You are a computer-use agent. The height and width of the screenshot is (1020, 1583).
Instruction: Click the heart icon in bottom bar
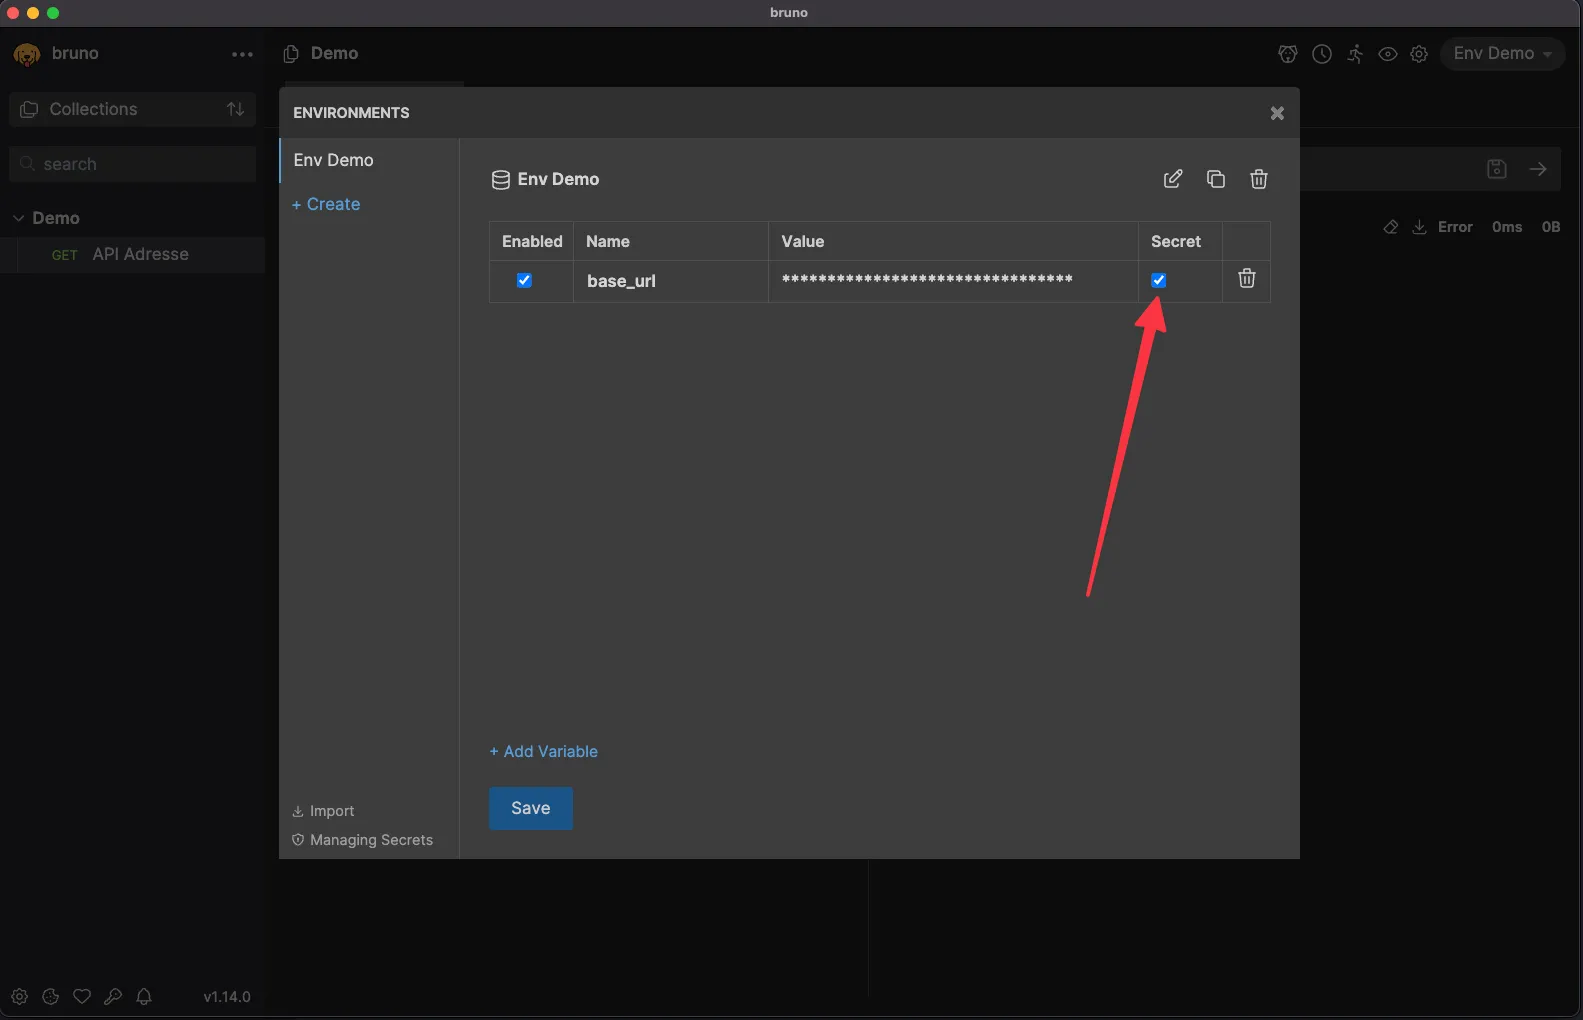click(x=82, y=996)
